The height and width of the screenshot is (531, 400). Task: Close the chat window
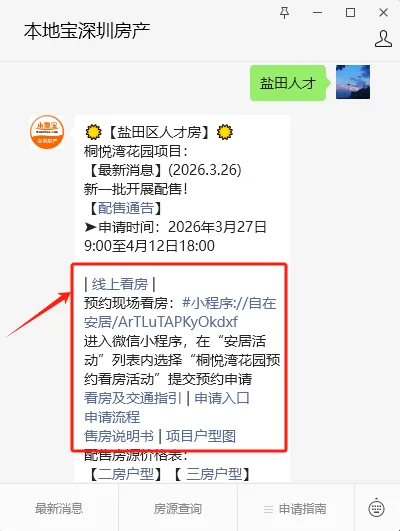click(x=383, y=13)
